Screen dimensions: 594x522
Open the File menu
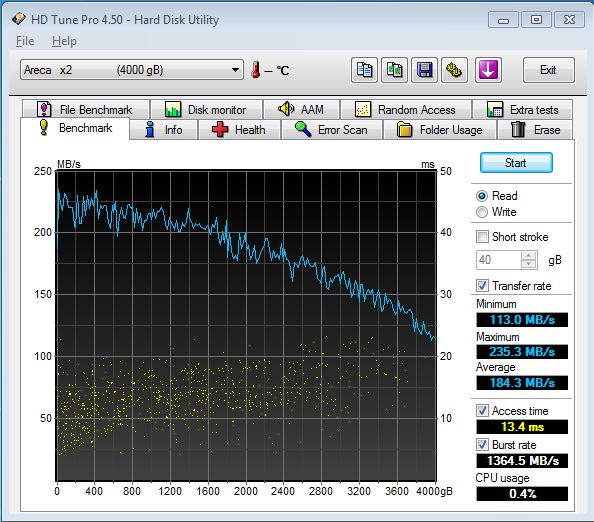[25, 41]
